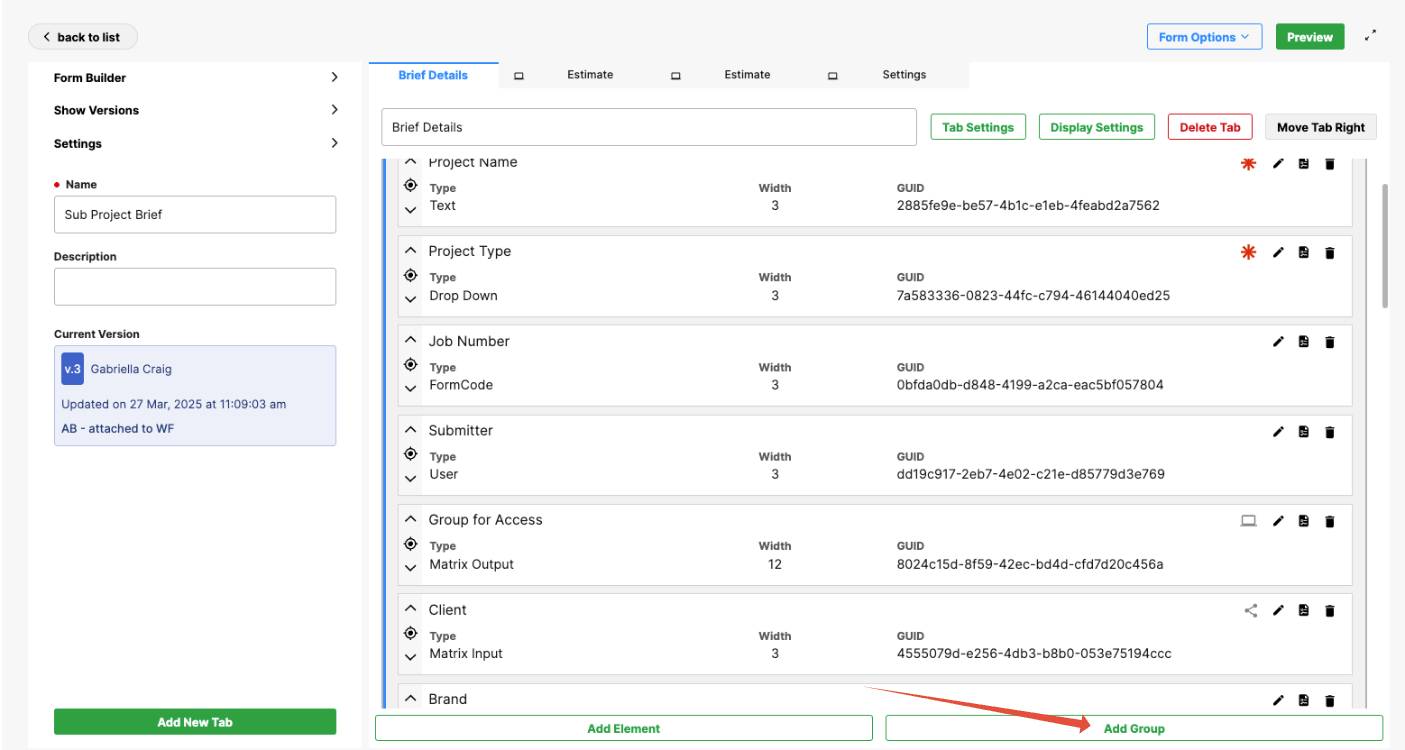Open the second Estimate tab
Image resolution: width=1405 pixels, height=750 pixels.
747,75
